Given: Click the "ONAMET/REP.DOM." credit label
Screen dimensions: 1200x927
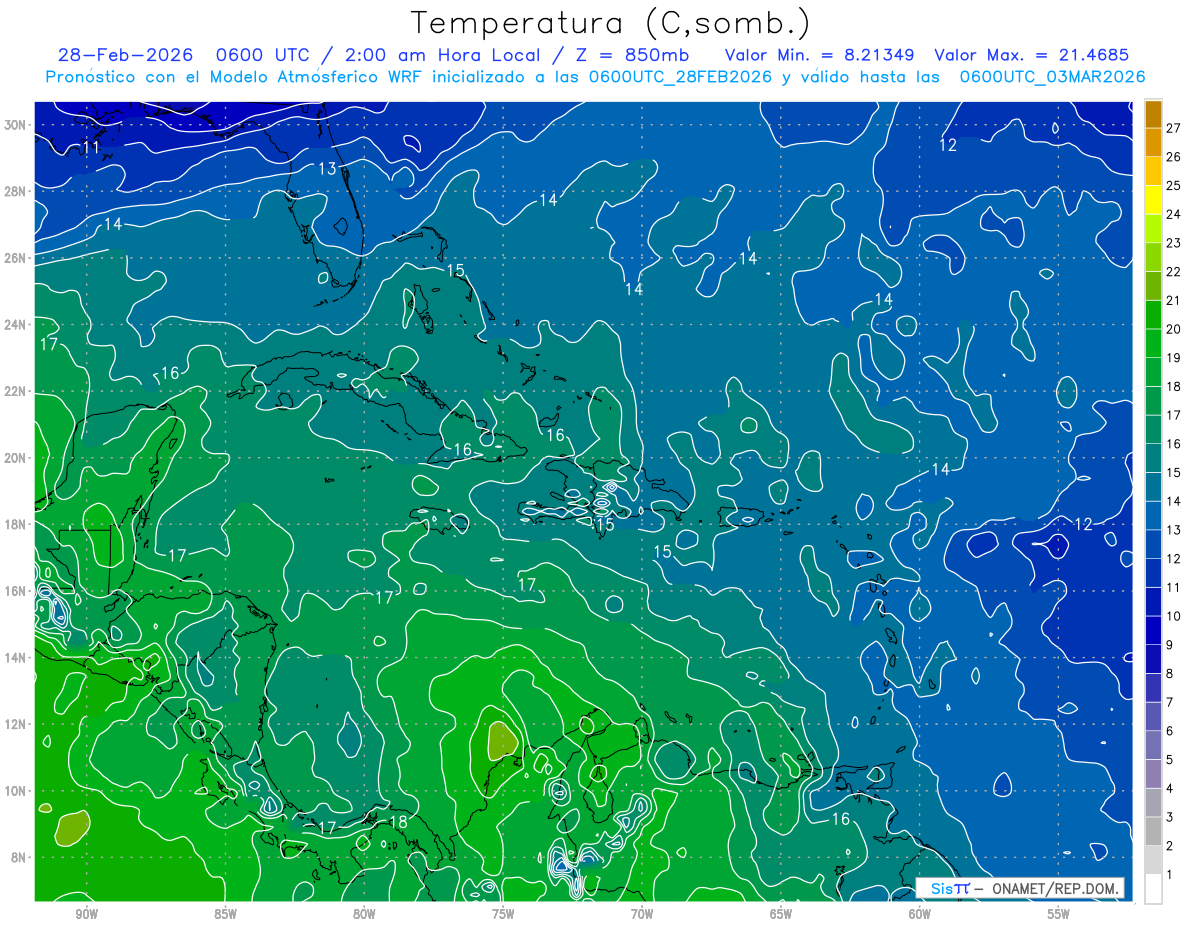Looking at the screenshot, I should 1058,888.
